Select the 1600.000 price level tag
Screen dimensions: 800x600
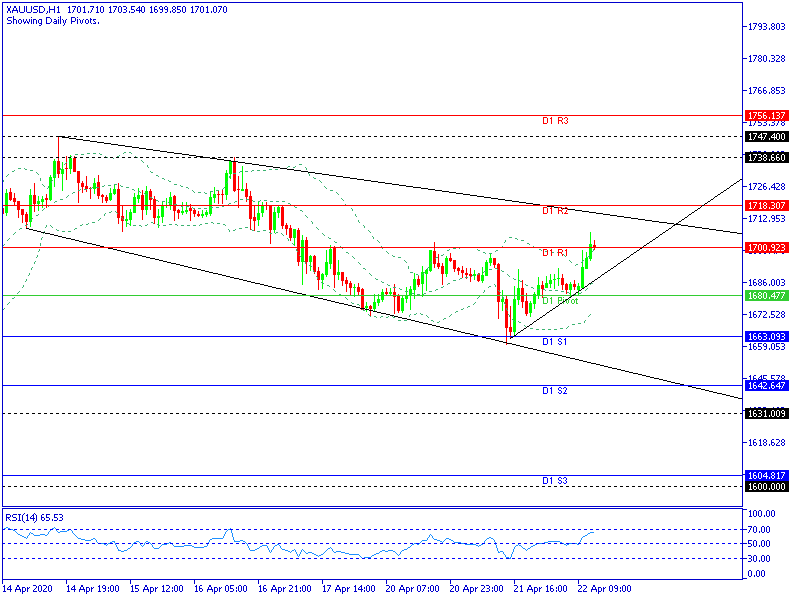(765, 486)
